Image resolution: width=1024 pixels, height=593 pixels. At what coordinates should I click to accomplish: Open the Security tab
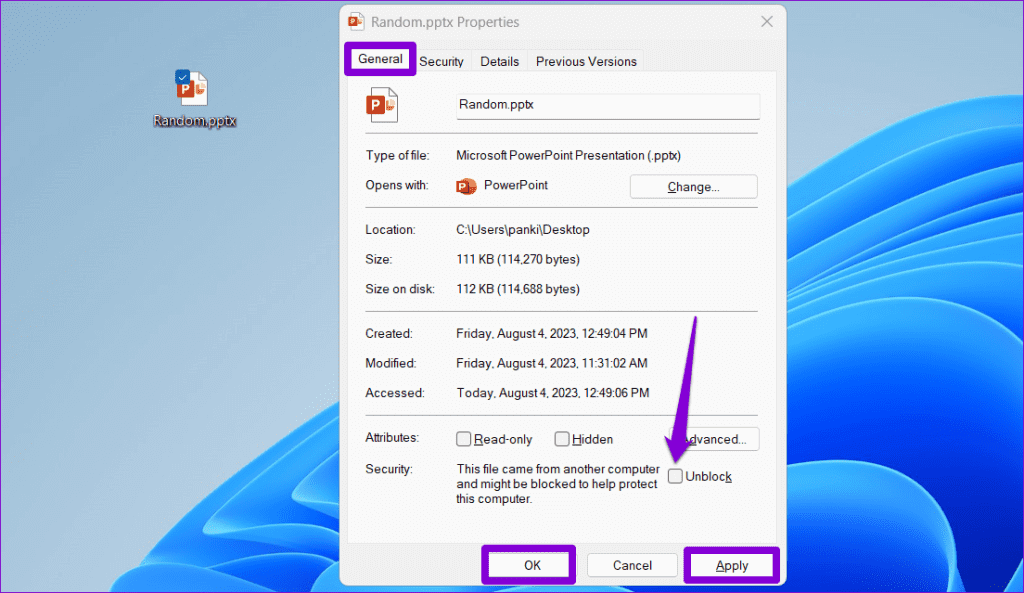(441, 61)
